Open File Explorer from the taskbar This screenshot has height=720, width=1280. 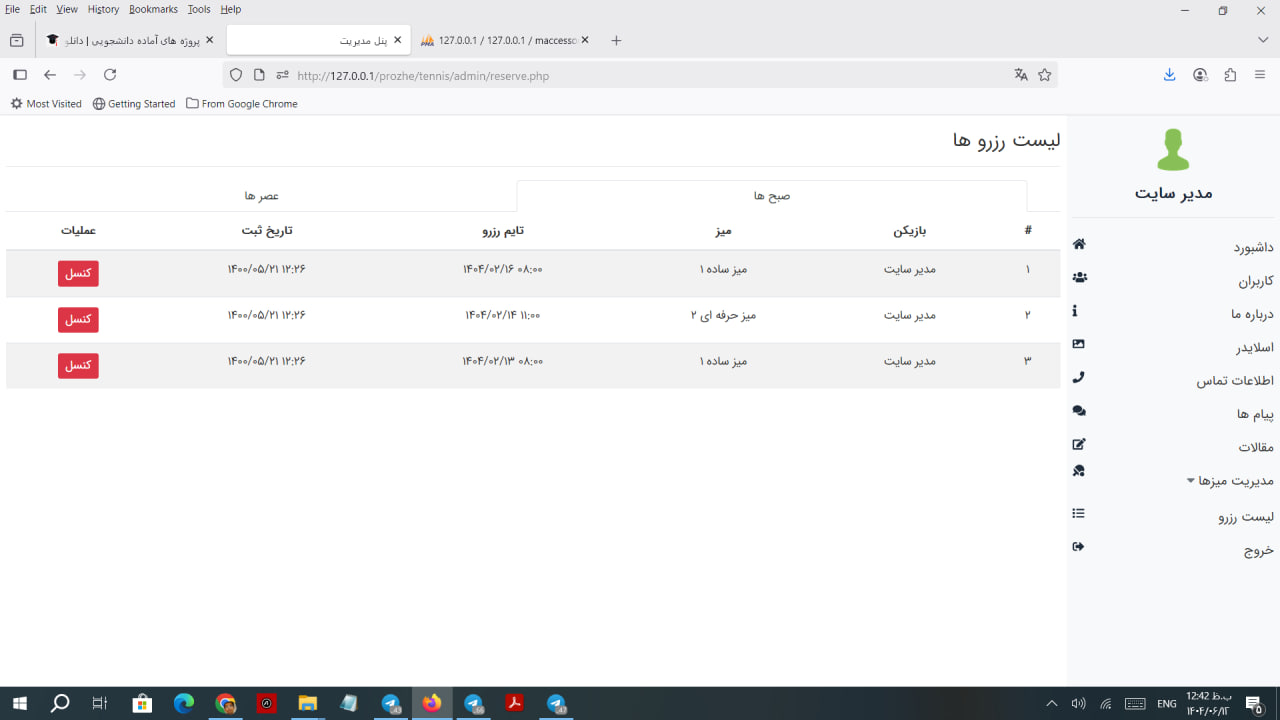[x=307, y=704]
